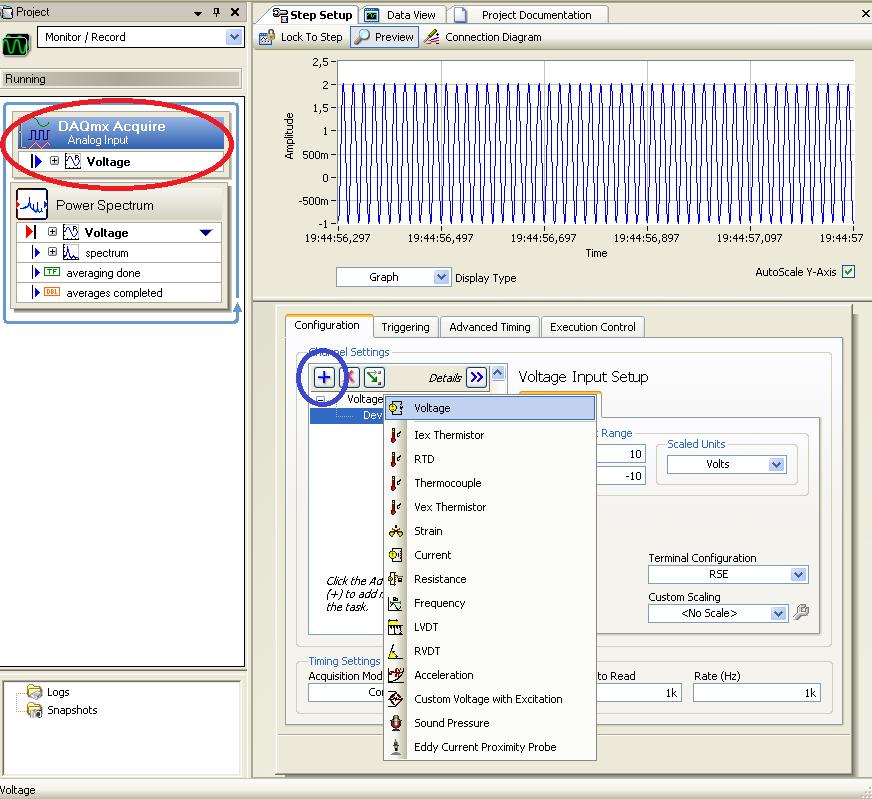Open the Logs folder
The width and height of the screenshot is (872, 799).
tap(49, 692)
